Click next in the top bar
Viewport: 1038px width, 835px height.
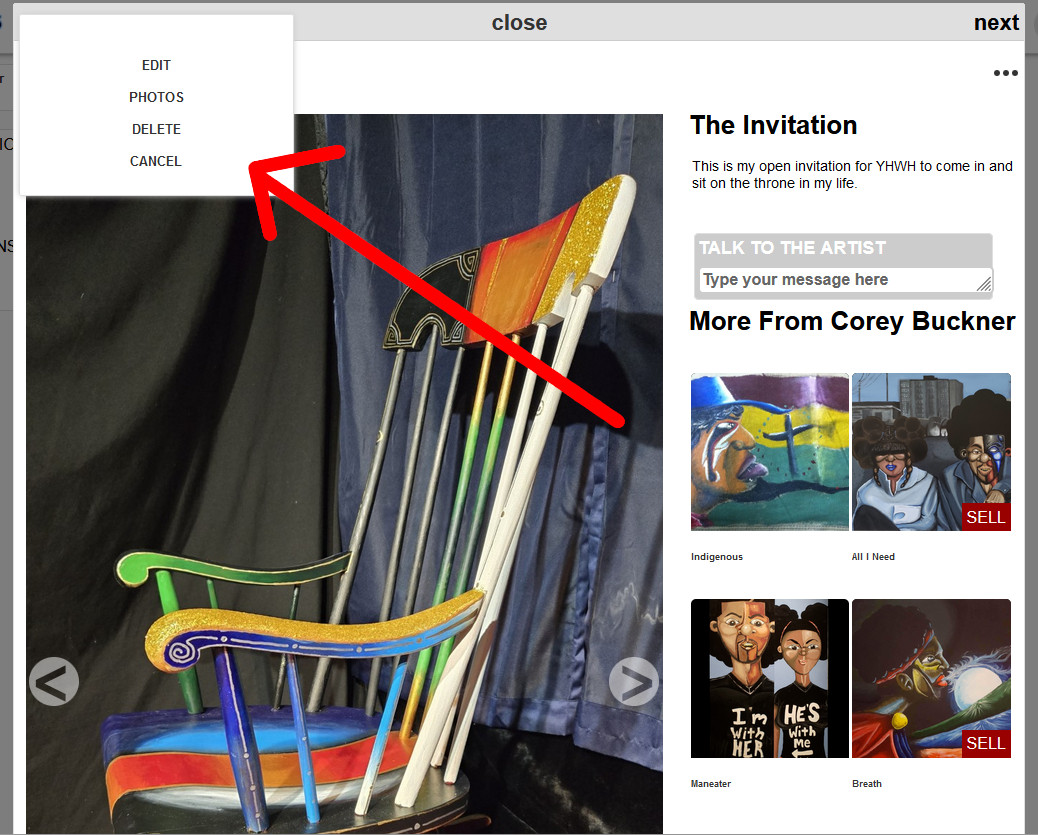[996, 23]
